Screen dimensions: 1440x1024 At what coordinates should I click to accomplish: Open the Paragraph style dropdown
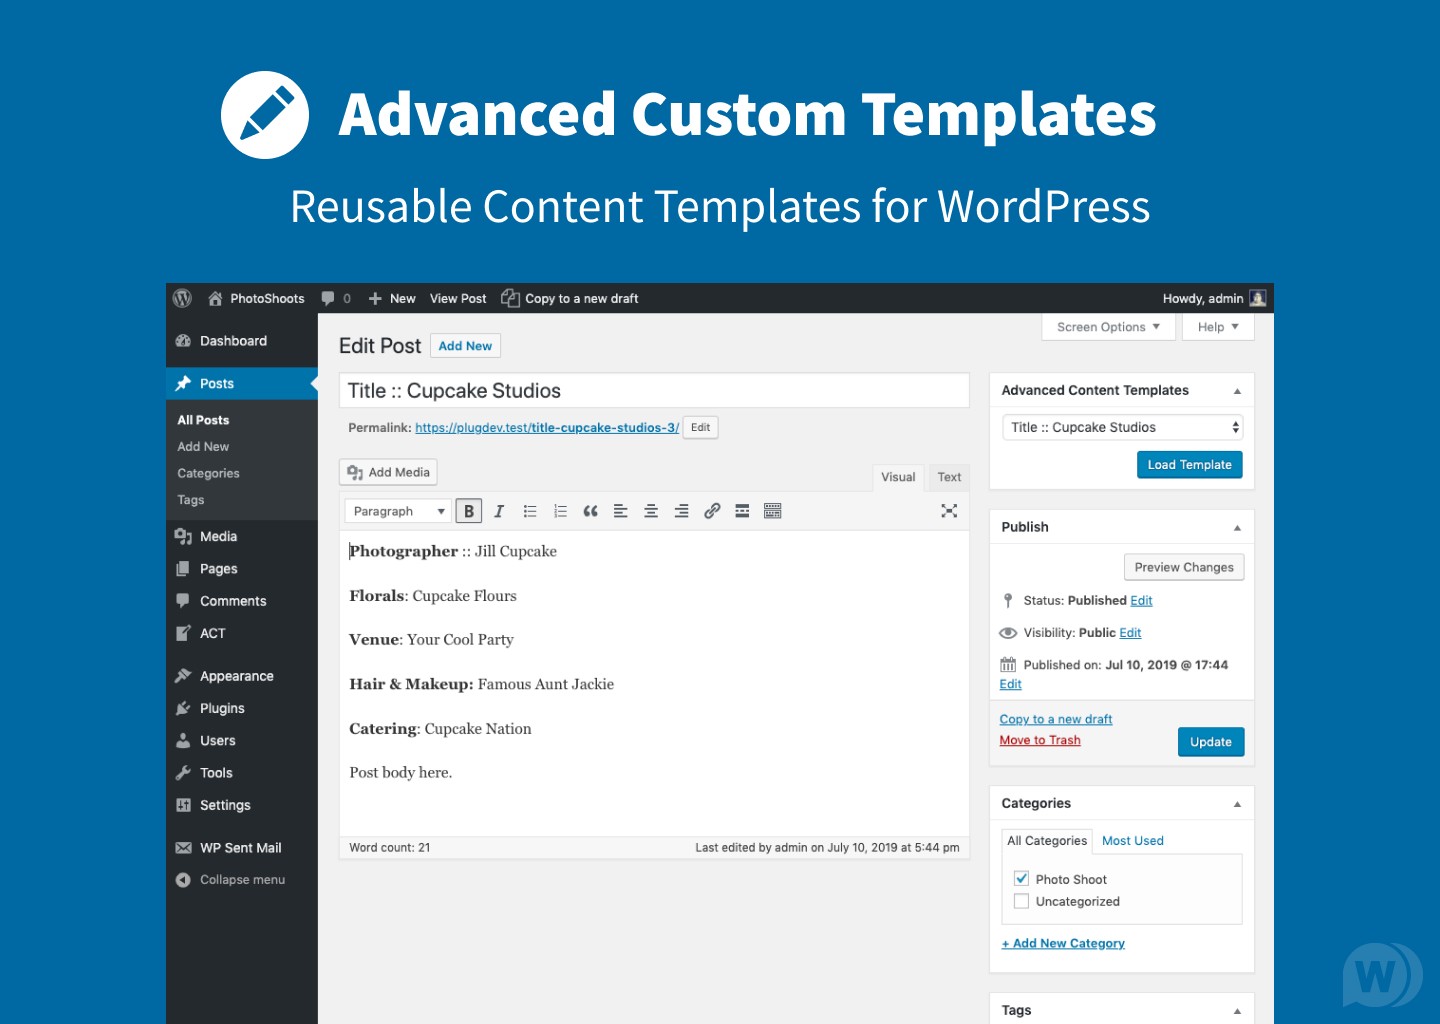(397, 510)
